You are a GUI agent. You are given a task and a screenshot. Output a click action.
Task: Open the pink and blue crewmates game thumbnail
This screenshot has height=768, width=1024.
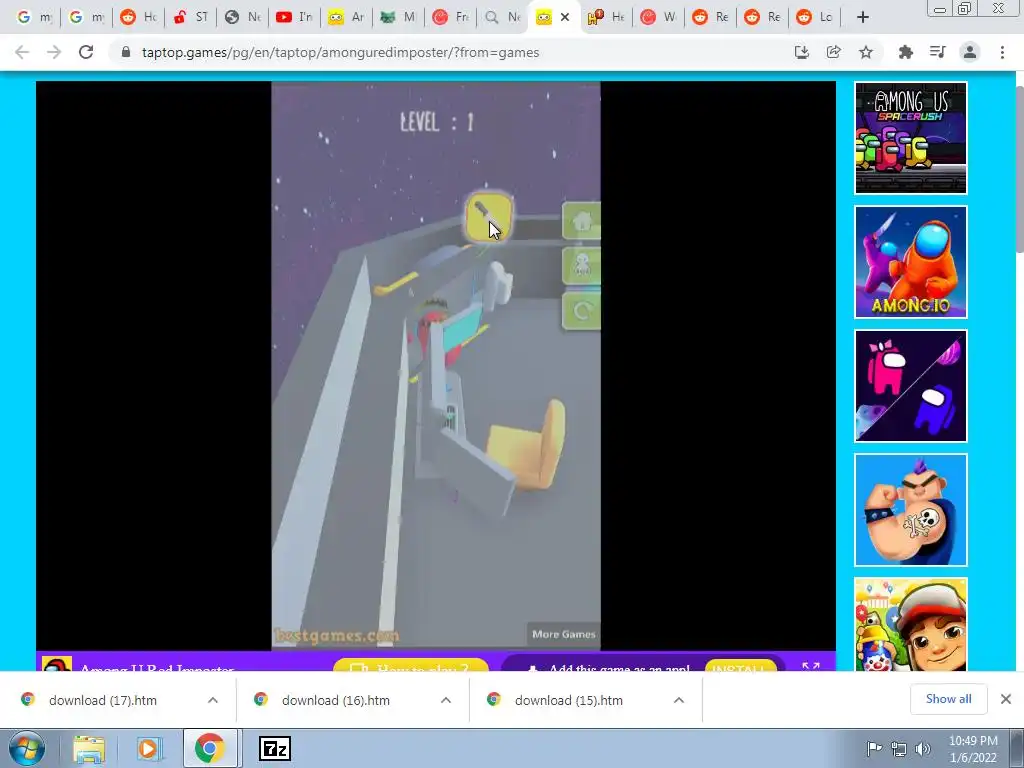[x=910, y=386]
